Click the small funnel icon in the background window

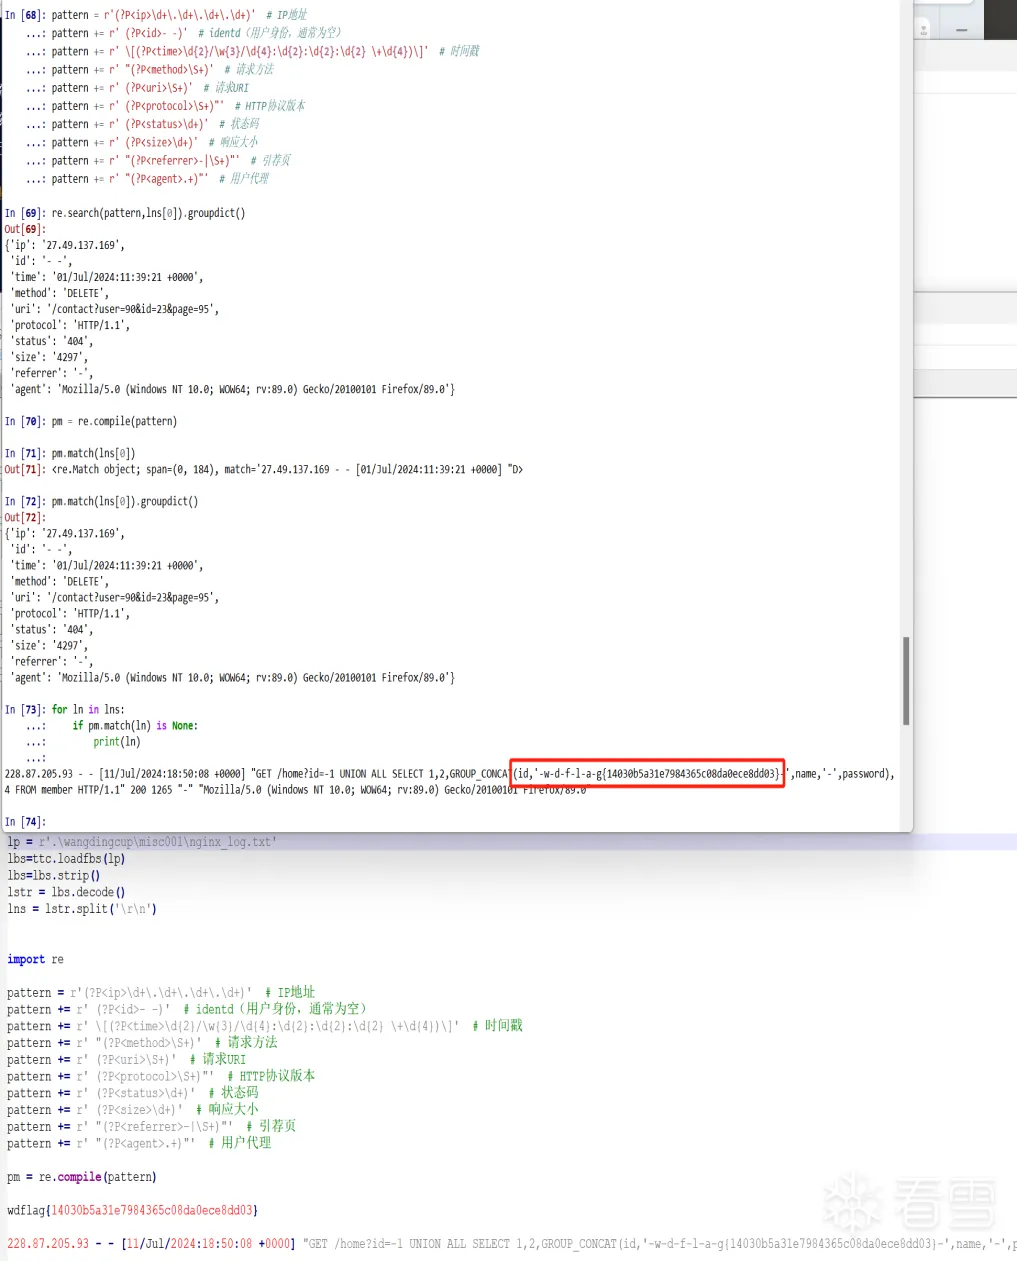[924, 31]
